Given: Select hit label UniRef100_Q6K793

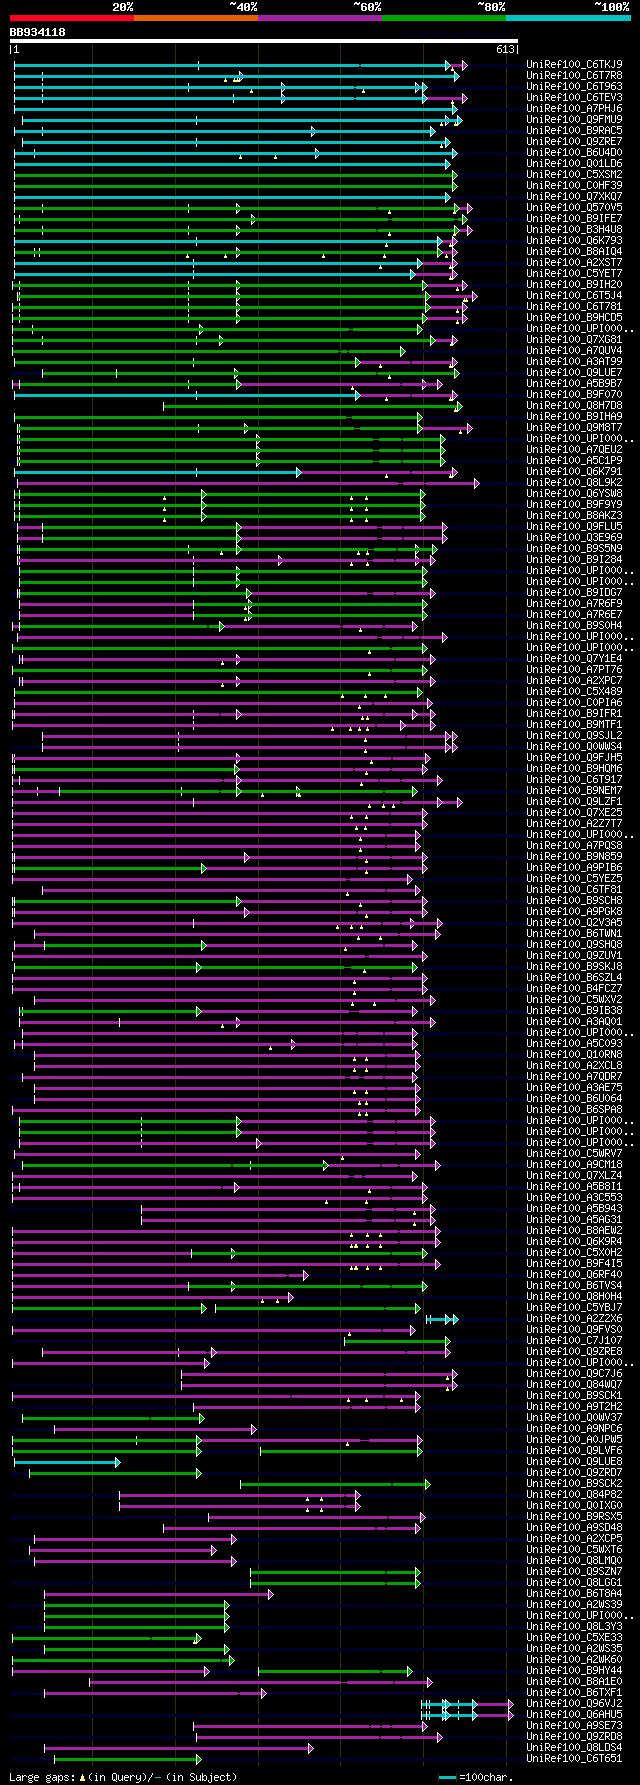Looking at the screenshot, I should point(574,240).
